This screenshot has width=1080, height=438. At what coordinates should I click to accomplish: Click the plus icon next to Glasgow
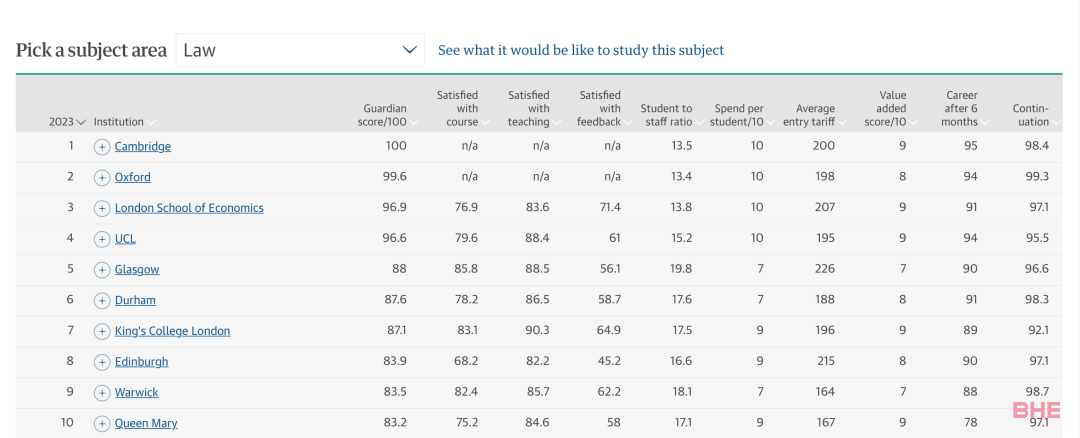[x=102, y=270]
